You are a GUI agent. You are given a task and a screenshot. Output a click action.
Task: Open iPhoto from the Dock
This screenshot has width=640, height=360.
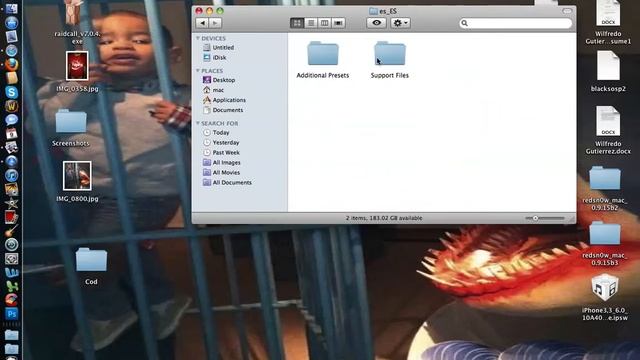click(x=11, y=189)
